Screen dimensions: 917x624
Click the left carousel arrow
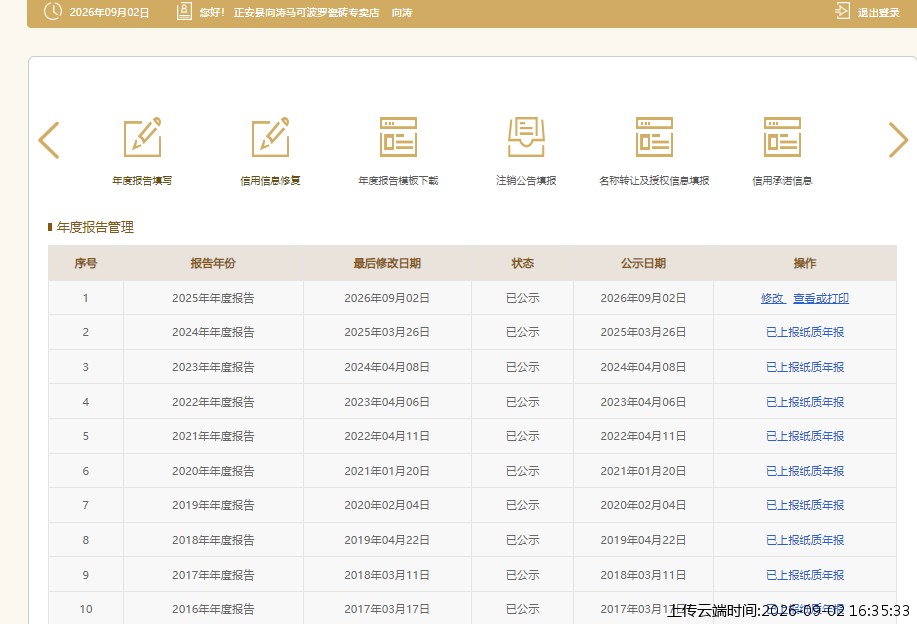(49, 140)
